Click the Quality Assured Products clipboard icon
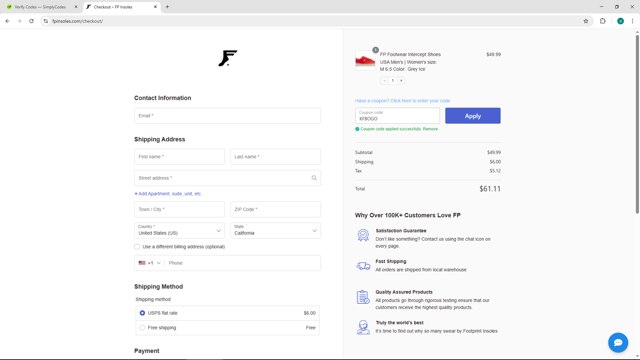The image size is (640, 360). (x=363, y=297)
